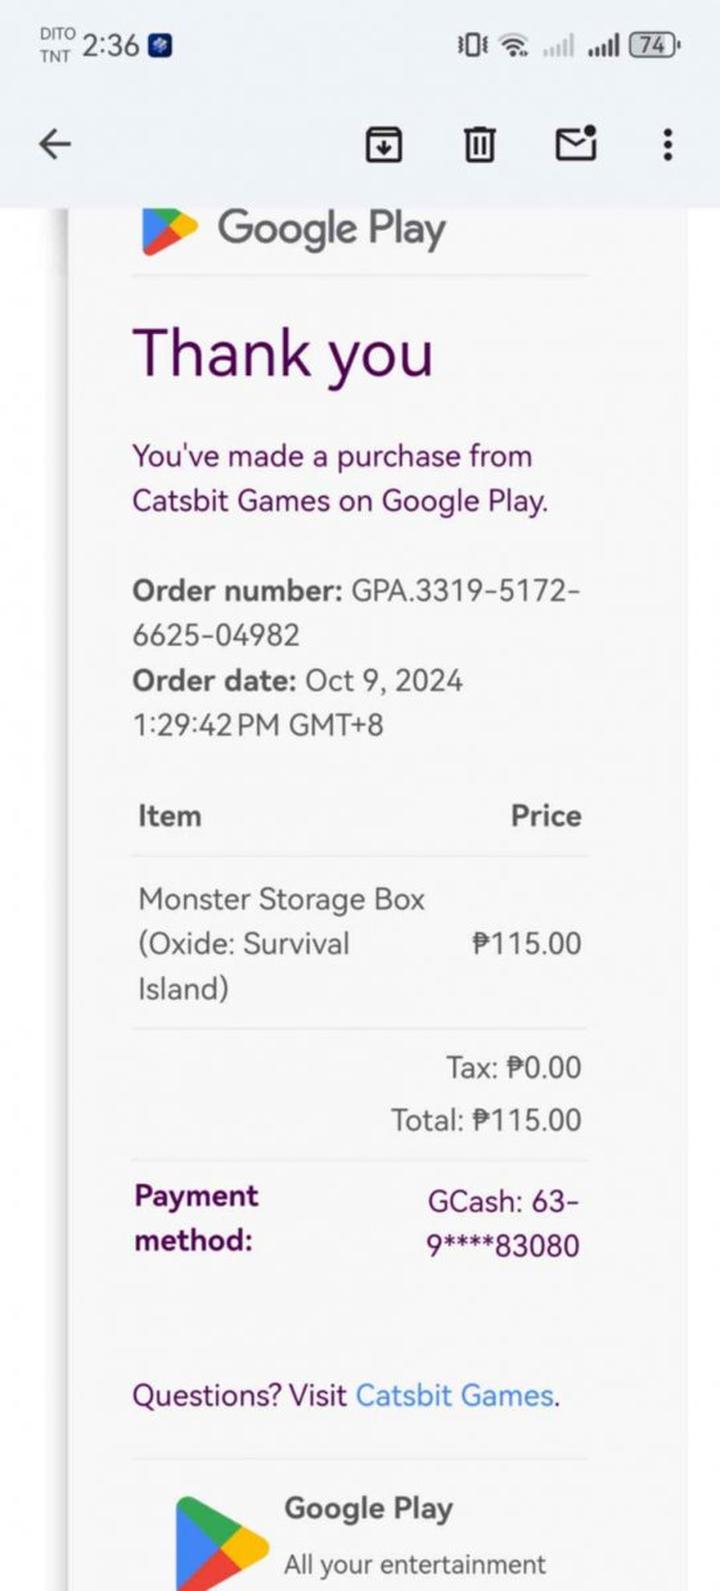Archive this email with the archive icon
This screenshot has height=1591, width=720.
(x=383, y=145)
